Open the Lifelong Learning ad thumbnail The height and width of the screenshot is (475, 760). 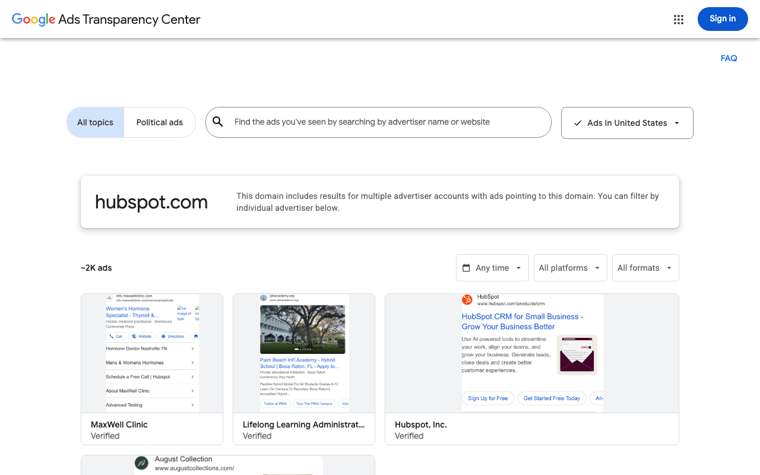tap(304, 353)
